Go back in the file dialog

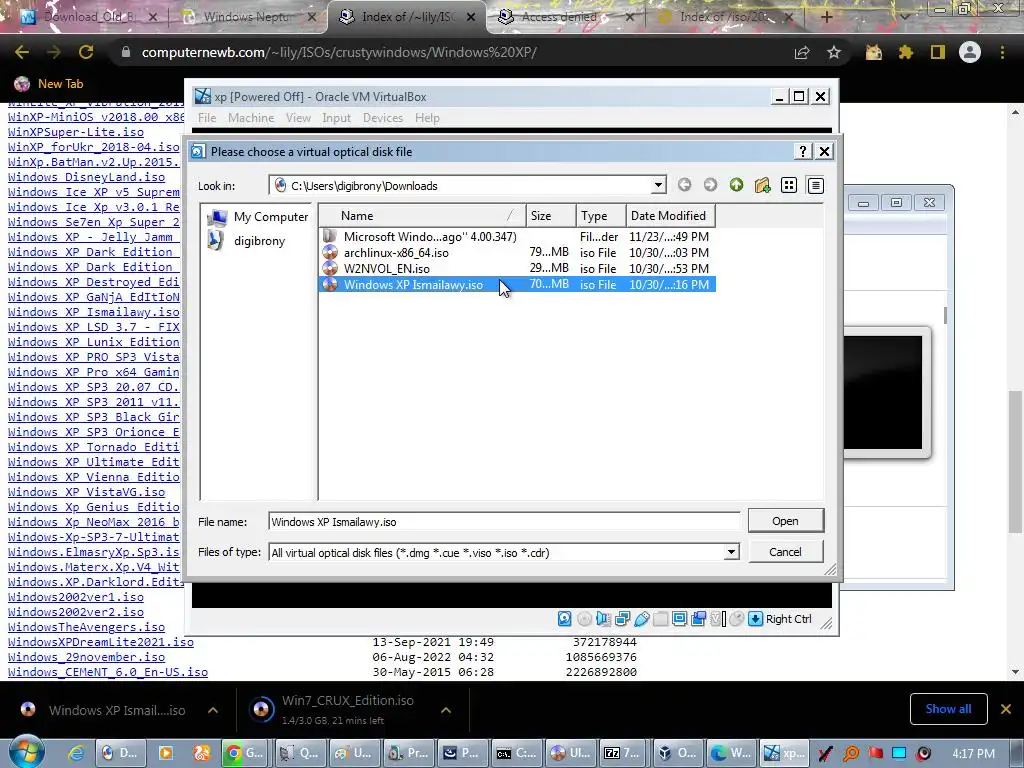point(684,185)
